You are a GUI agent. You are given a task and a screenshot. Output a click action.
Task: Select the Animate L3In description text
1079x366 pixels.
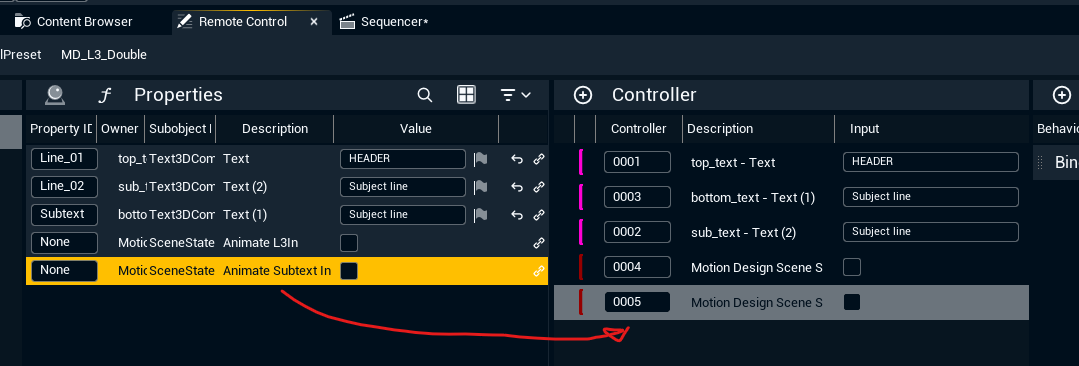tap(260, 243)
